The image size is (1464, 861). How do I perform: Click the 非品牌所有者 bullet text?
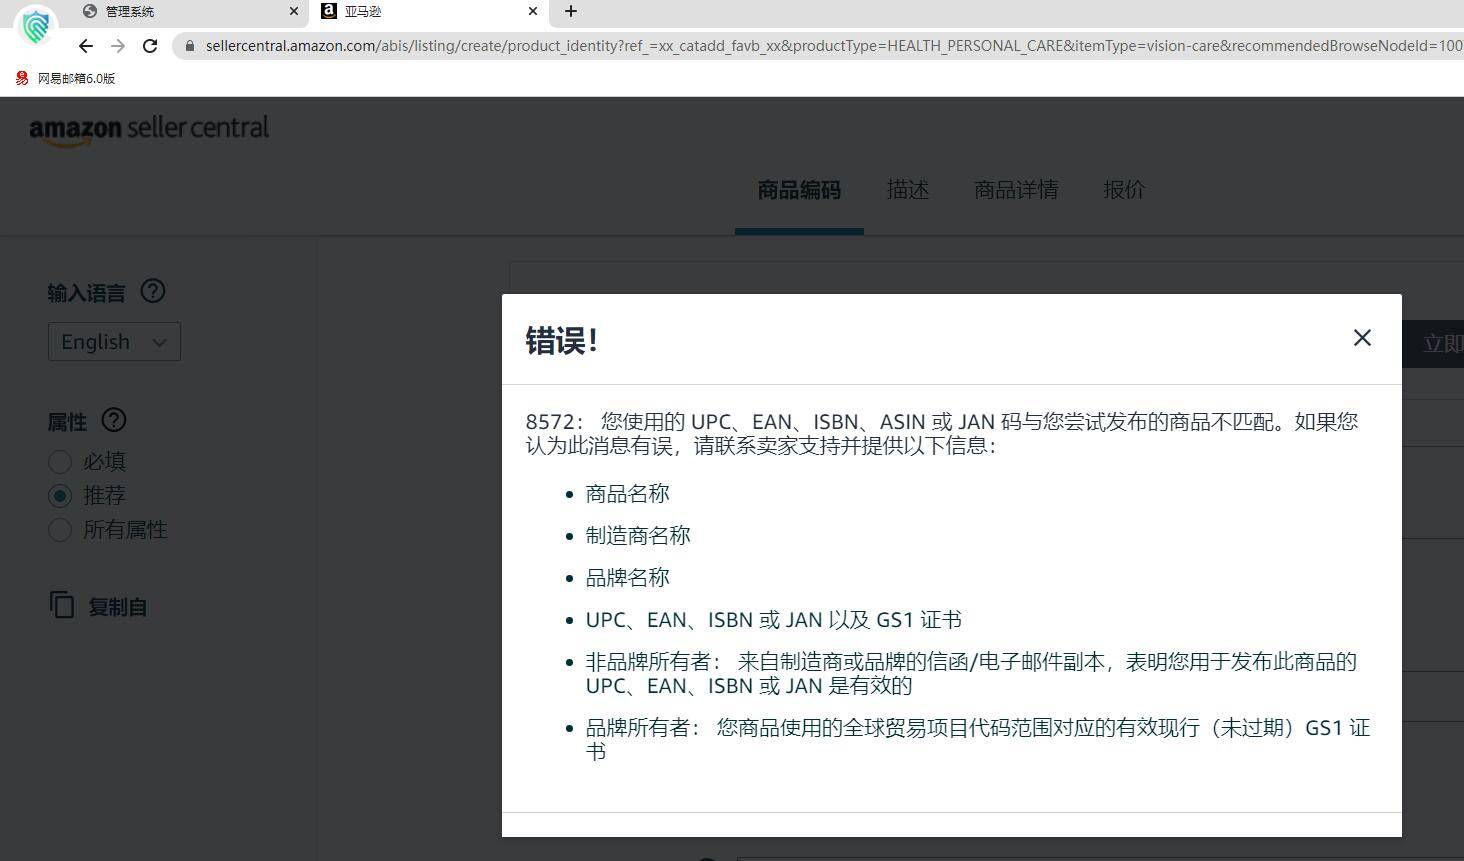pos(971,674)
